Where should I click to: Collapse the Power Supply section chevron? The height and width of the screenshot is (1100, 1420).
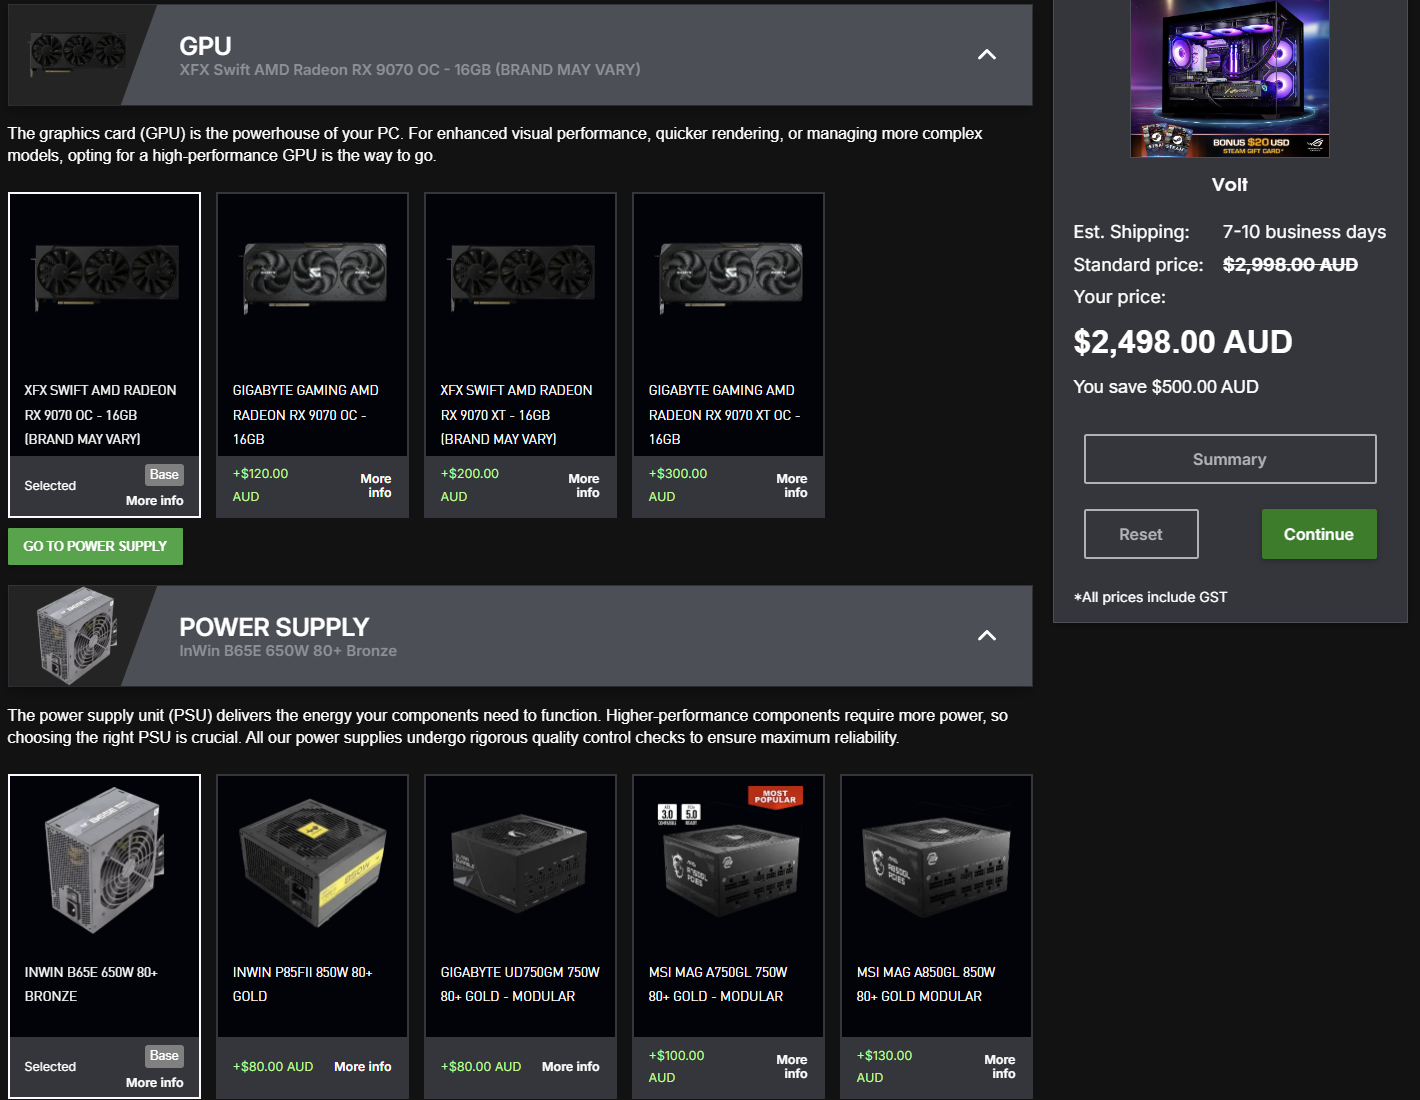[x=986, y=636]
